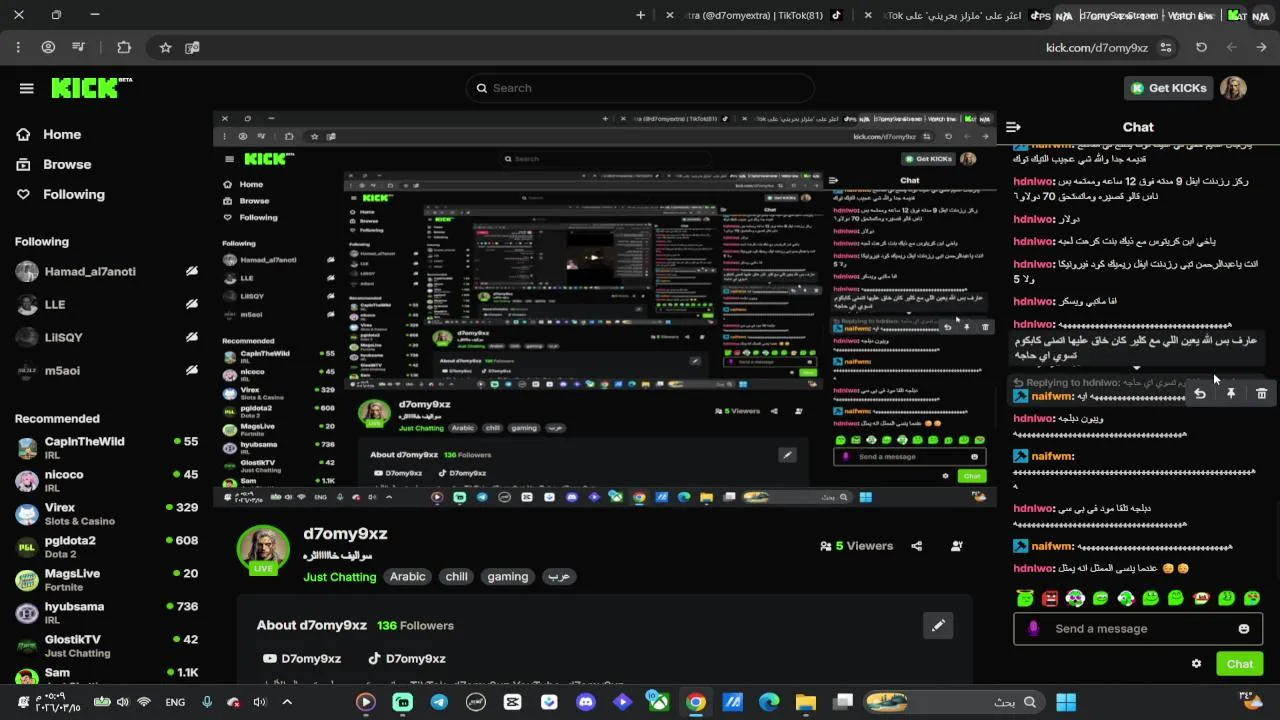Open the browser three-dot menu

pos(18,47)
